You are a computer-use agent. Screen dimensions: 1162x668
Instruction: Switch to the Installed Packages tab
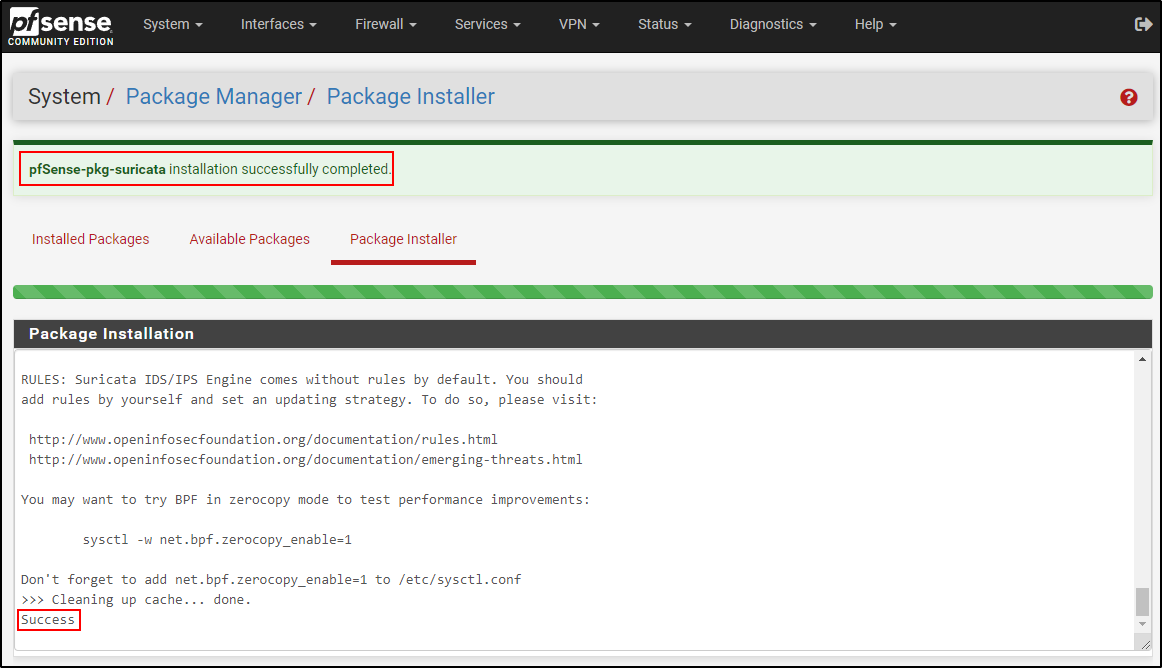click(90, 239)
